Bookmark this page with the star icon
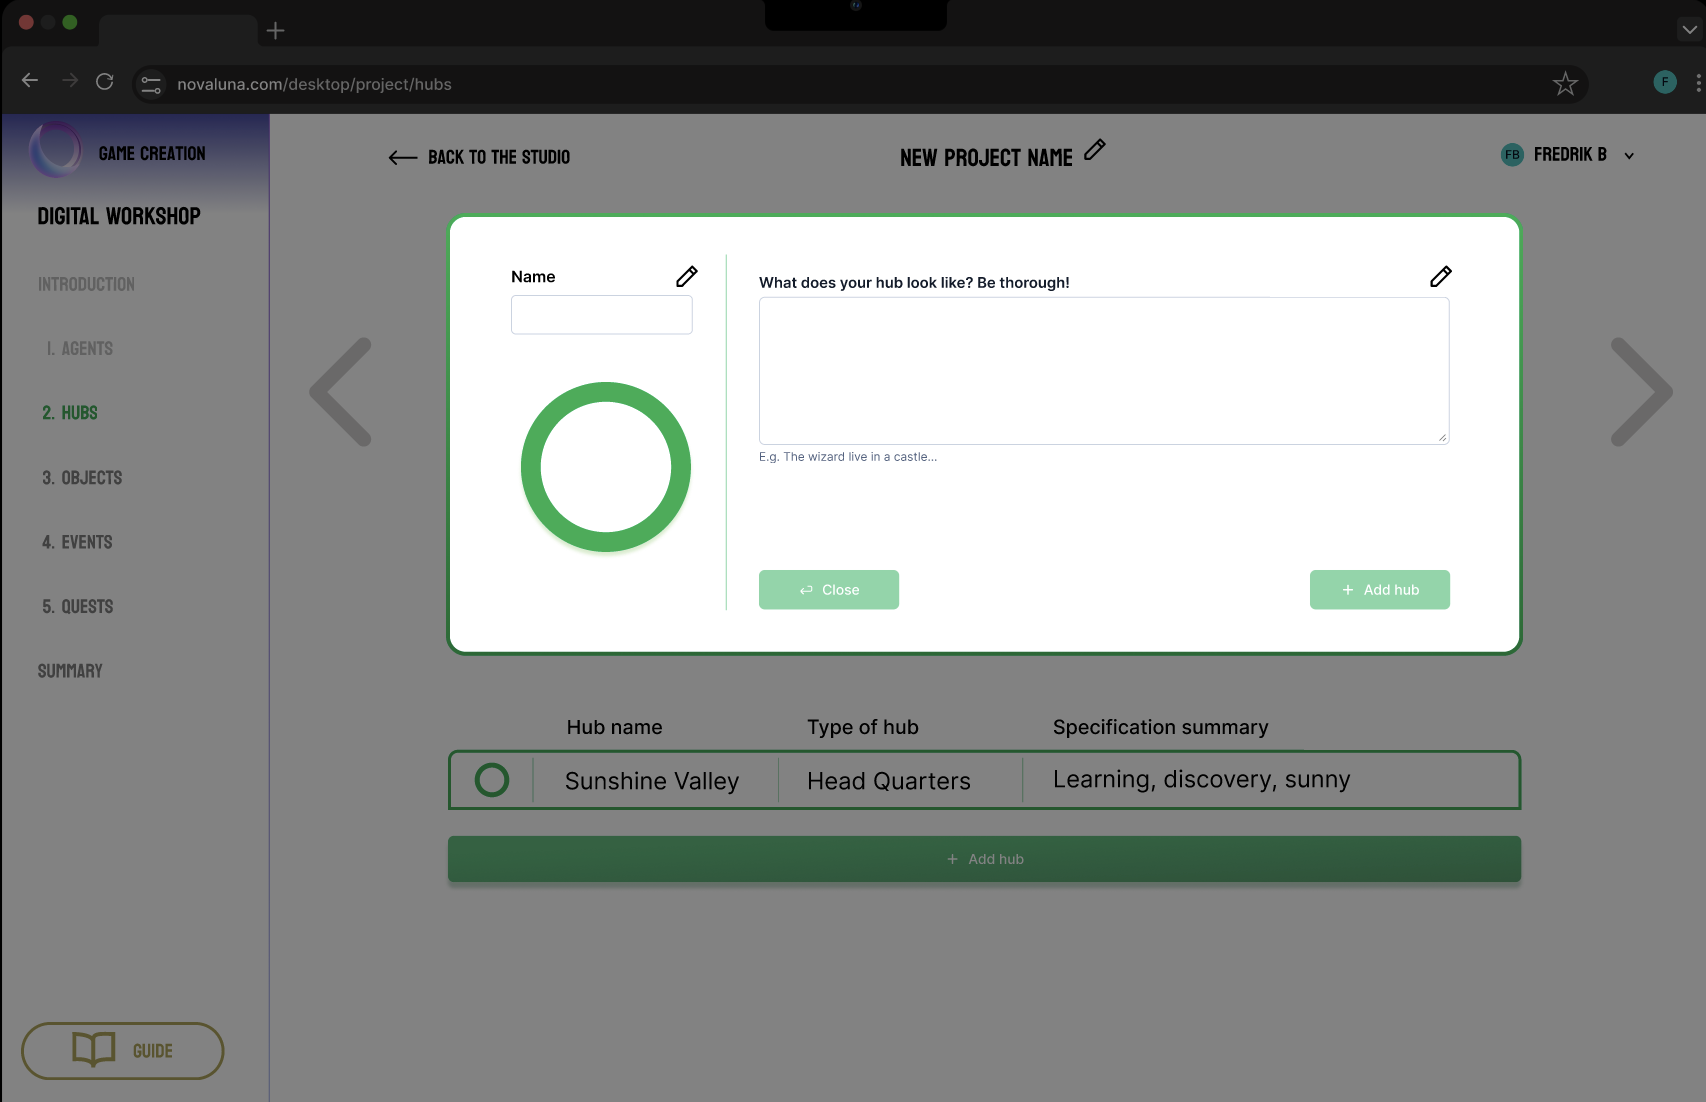This screenshot has width=1706, height=1102. coord(1565,84)
